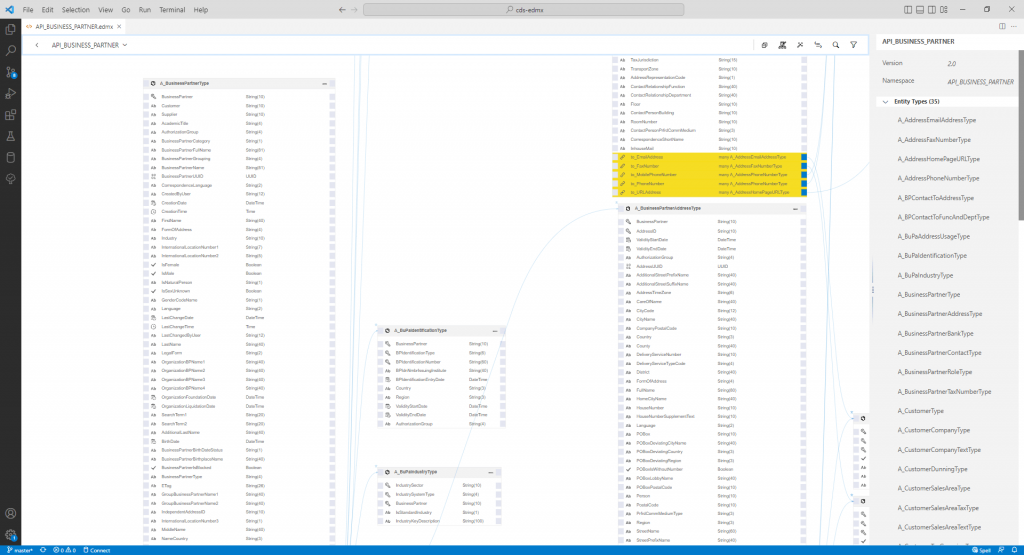Click the right panel vertical scrollbar

pyautogui.click(x=1021, y=136)
